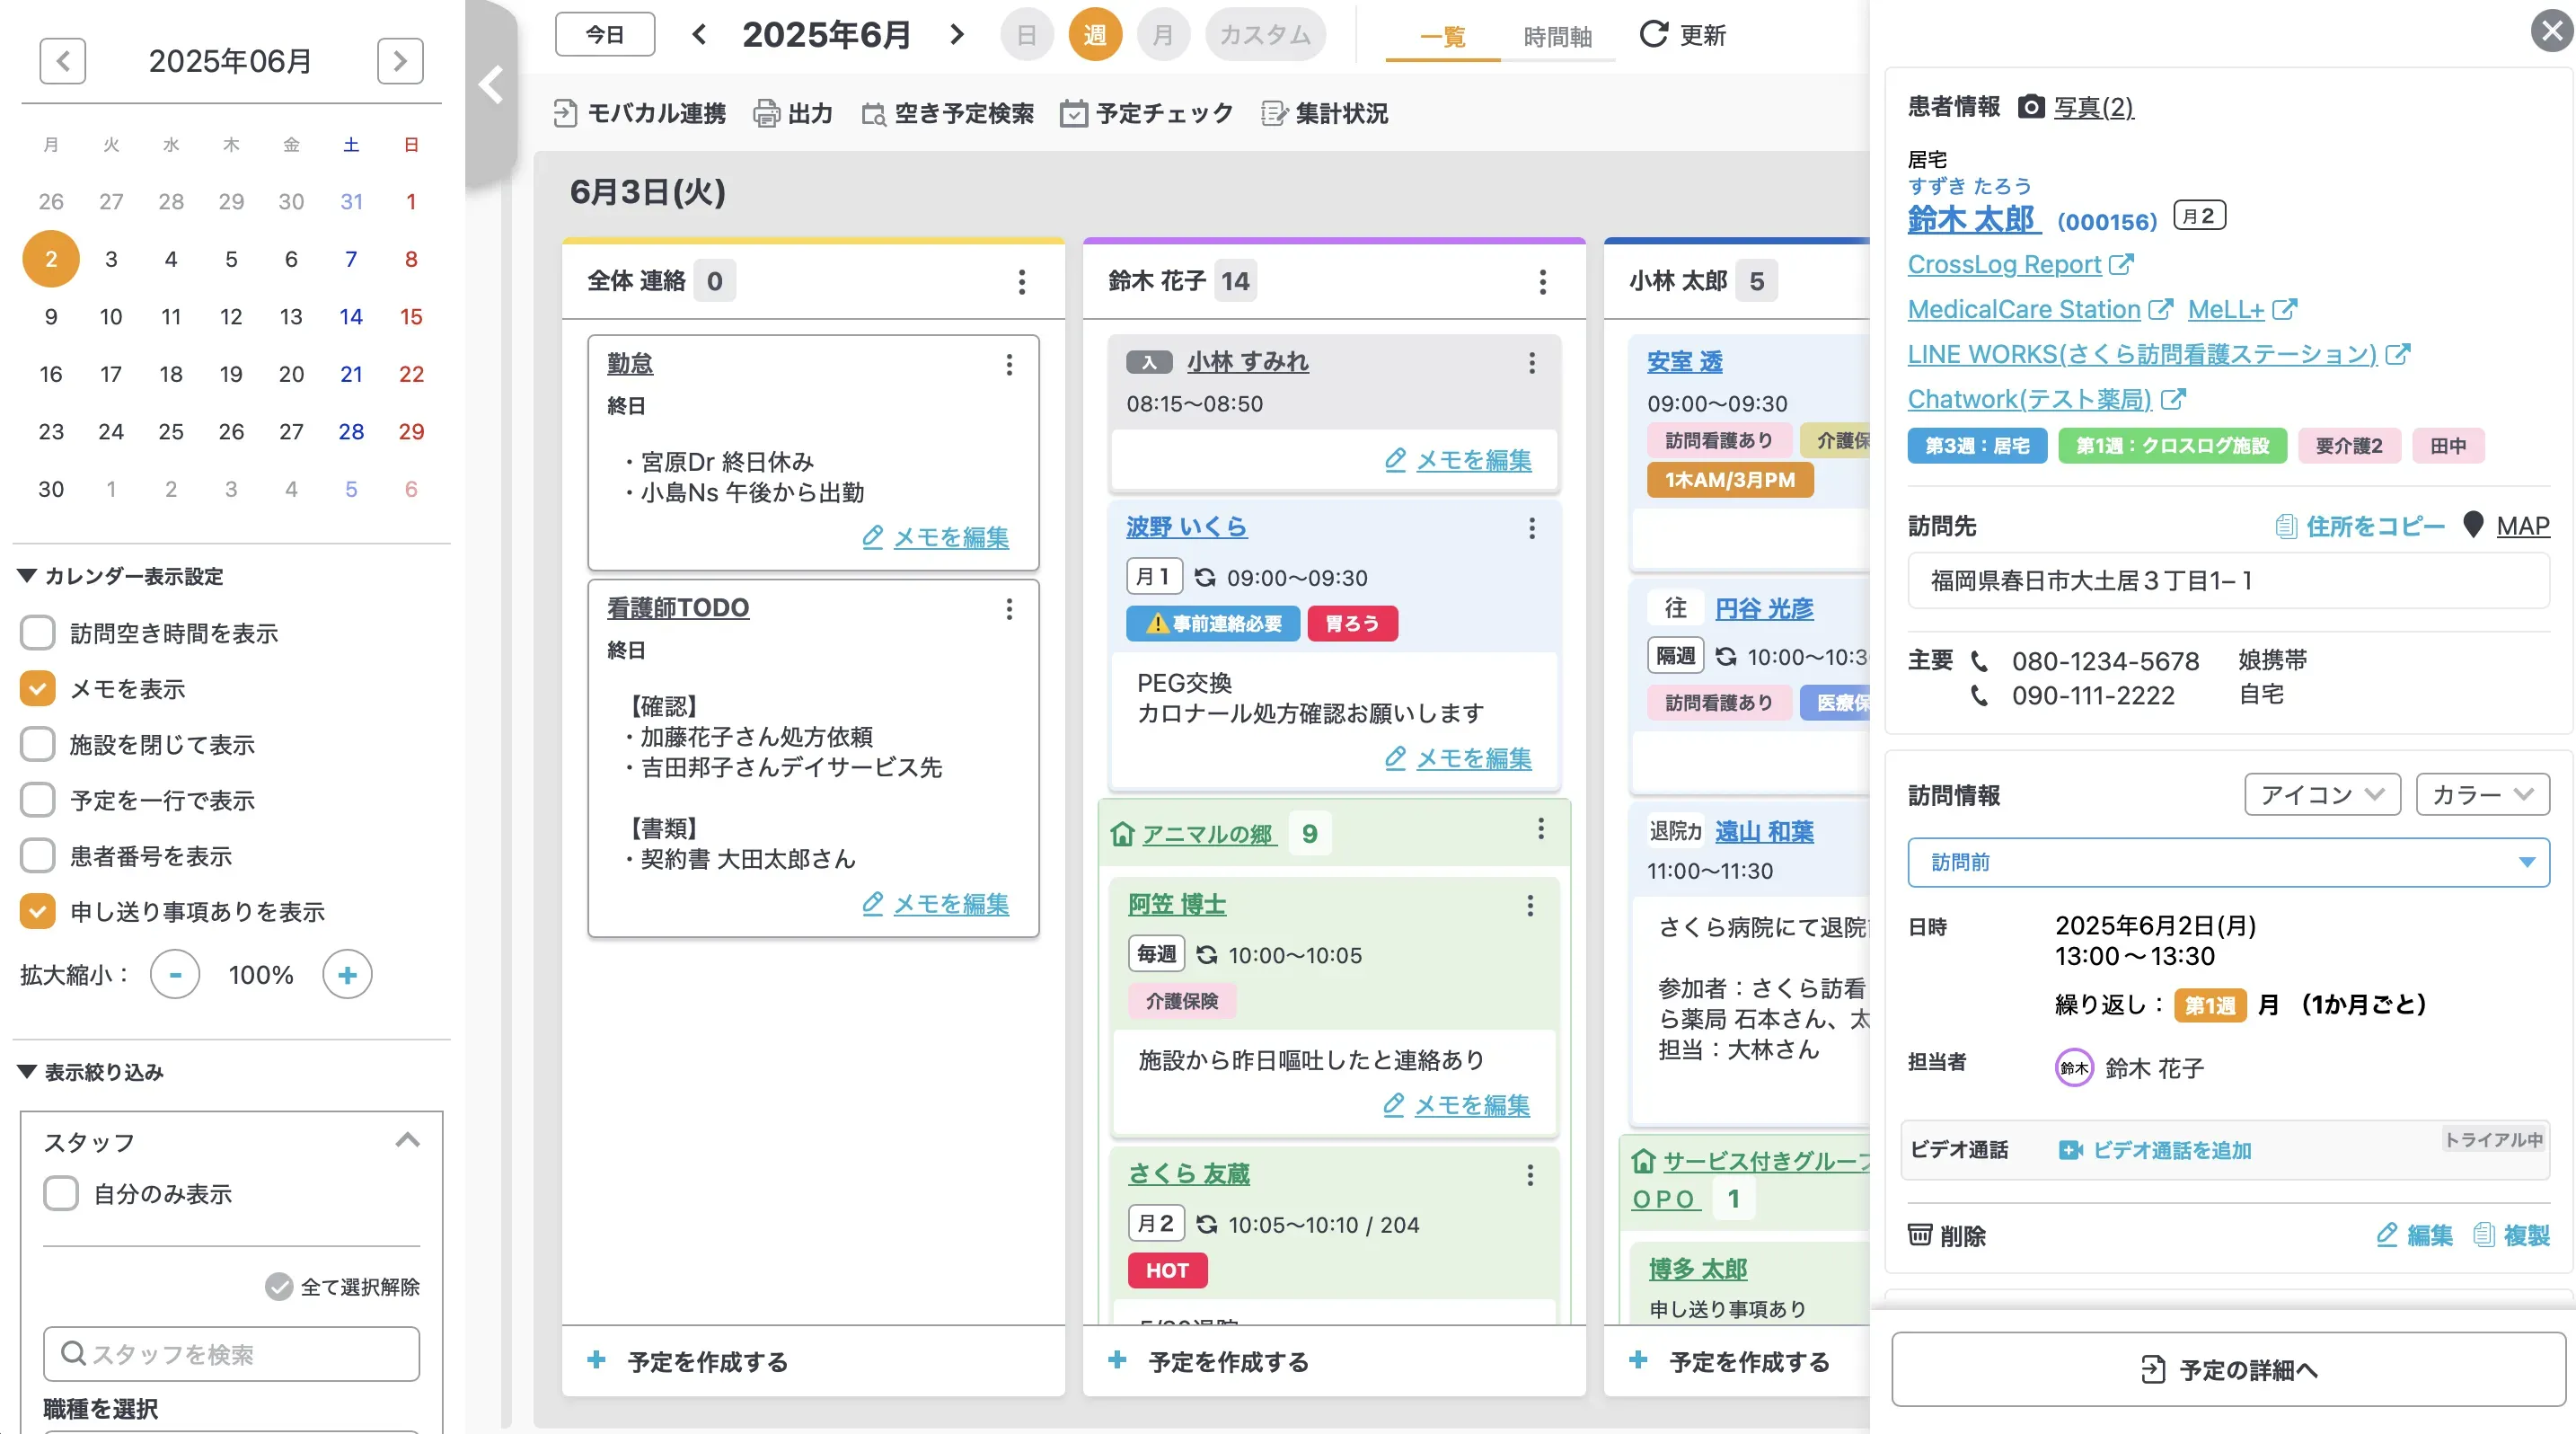Go to previous month in mini calendar
Screen dimensions: 2576x1434
coord(63,61)
